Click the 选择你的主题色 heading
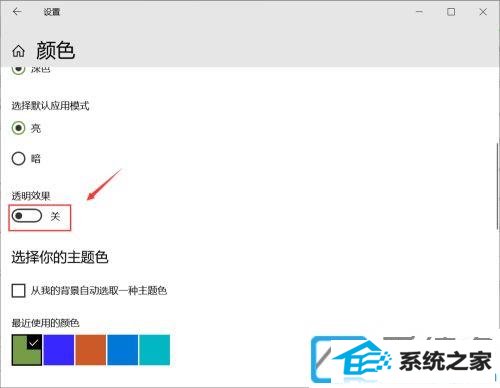Image resolution: width=500 pixels, height=388 pixels. (x=60, y=257)
